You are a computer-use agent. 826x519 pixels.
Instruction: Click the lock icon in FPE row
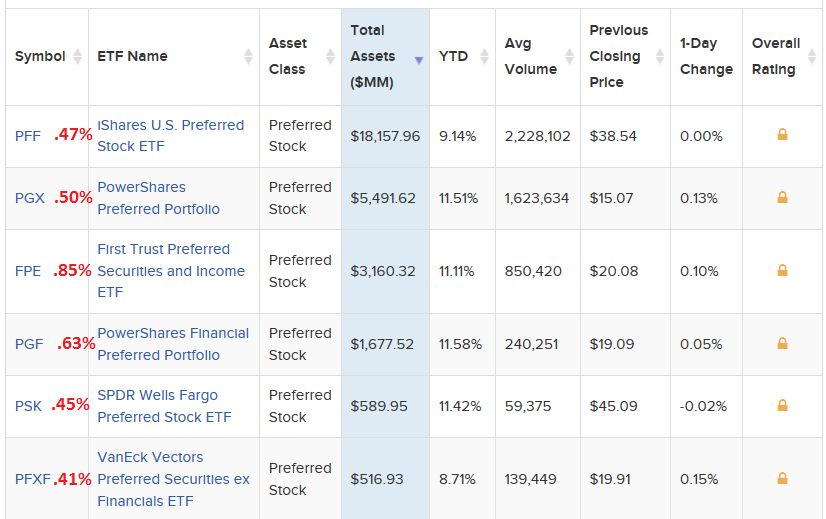[782, 270]
